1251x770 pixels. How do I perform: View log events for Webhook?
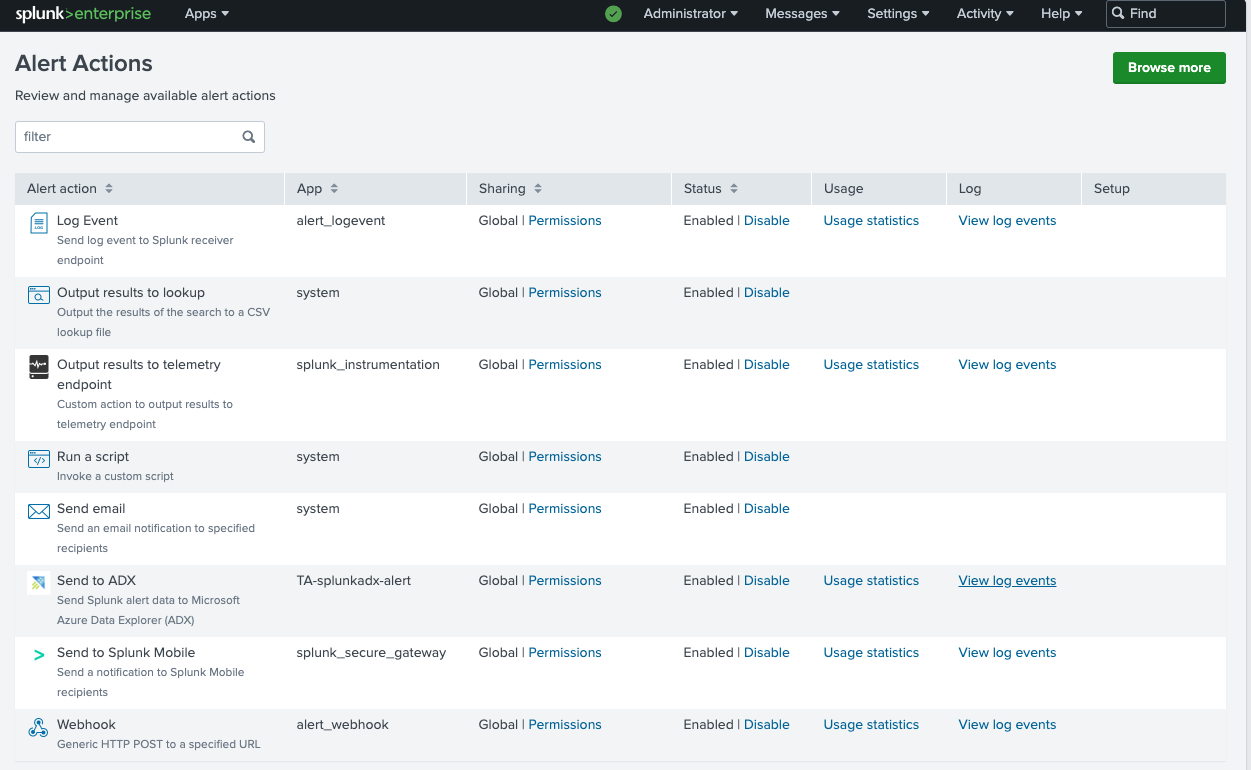(x=1007, y=725)
